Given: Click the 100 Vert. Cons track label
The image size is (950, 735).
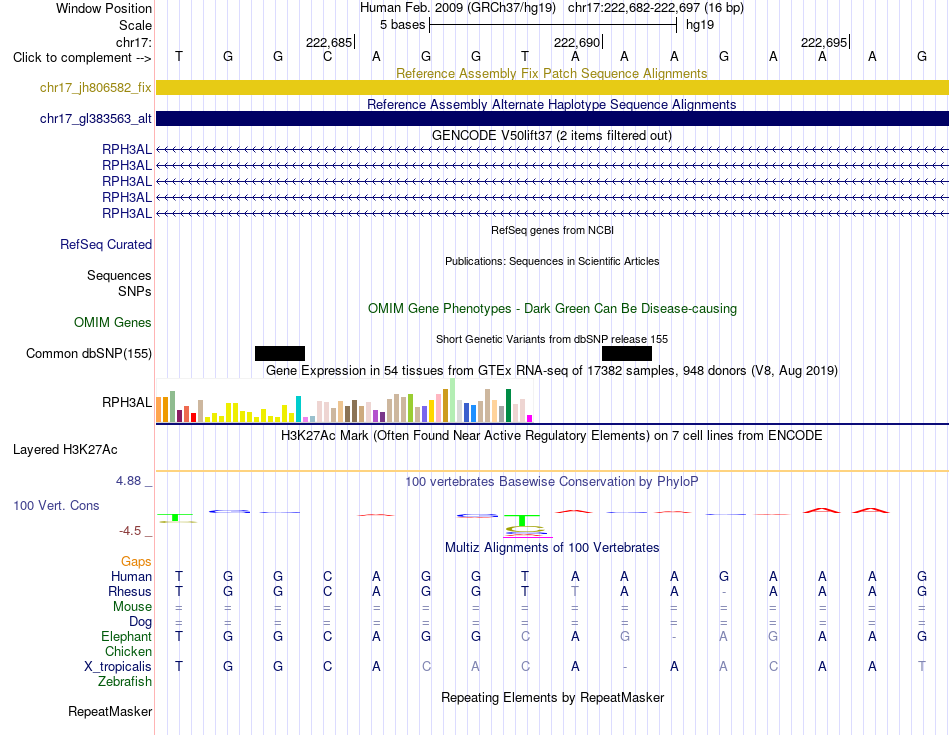Looking at the screenshot, I should [x=56, y=505].
